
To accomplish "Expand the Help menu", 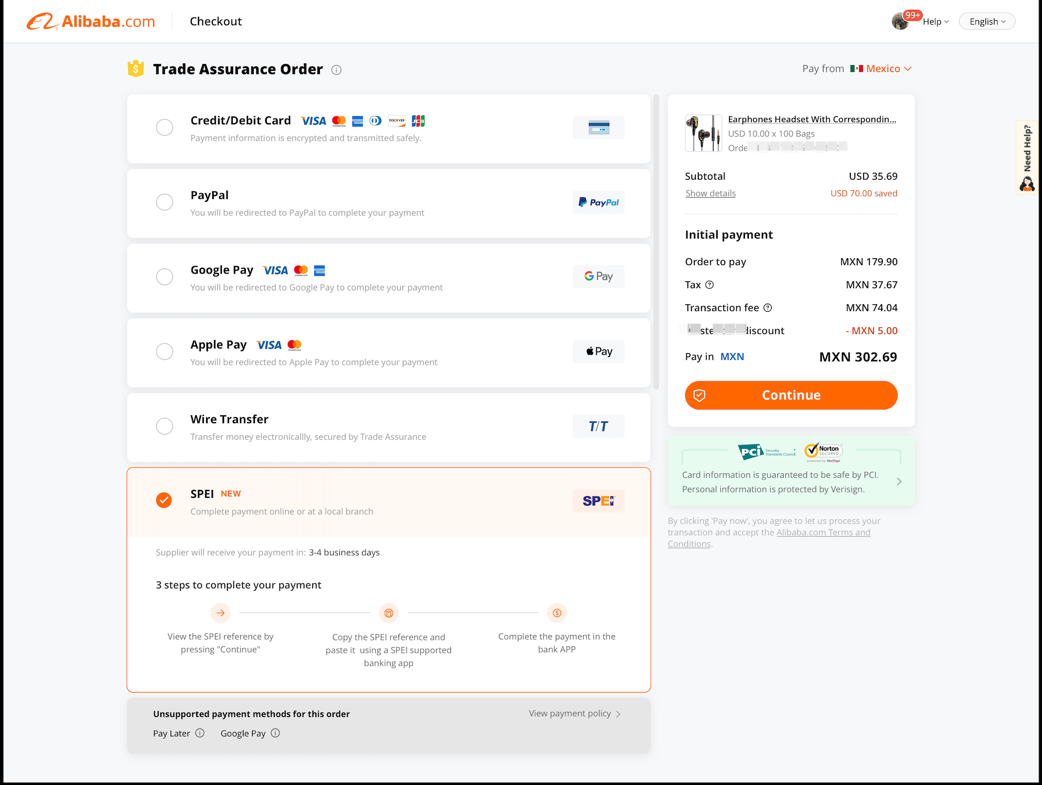I will pos(936,21).
